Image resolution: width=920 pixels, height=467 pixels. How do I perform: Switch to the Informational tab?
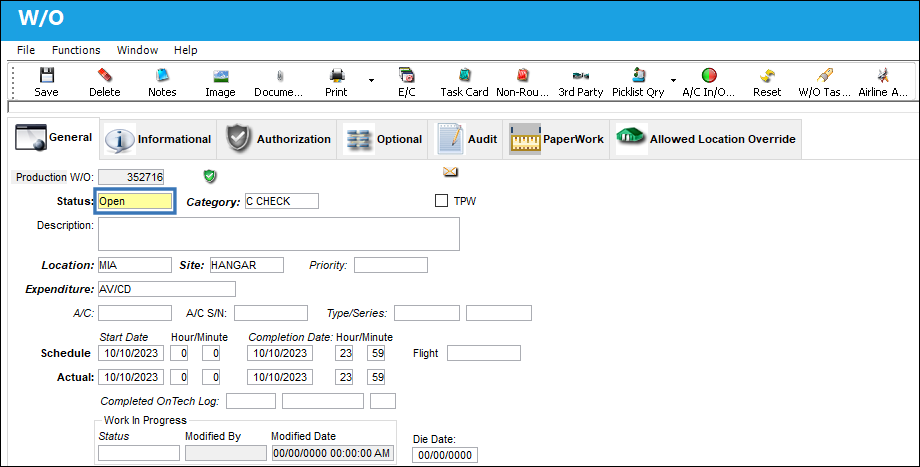(x=158, y=139)
